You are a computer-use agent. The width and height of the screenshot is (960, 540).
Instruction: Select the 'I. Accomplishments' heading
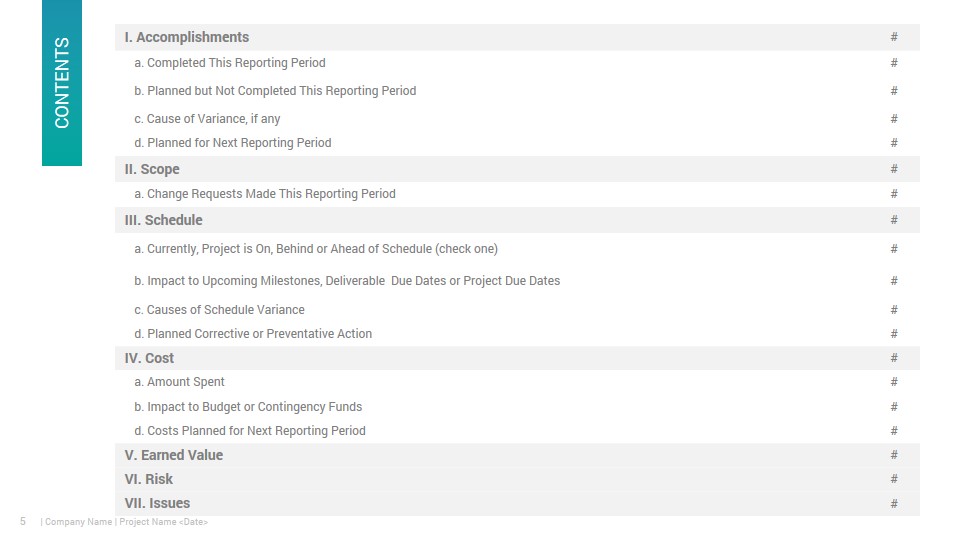187,37
